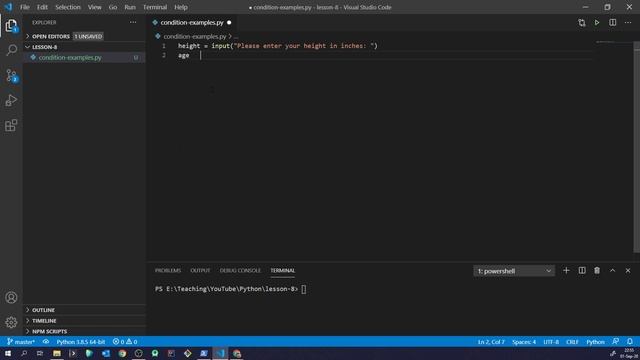Click the unsaved dot on the editor tab
Screen dimensions: 640x360
229,22
